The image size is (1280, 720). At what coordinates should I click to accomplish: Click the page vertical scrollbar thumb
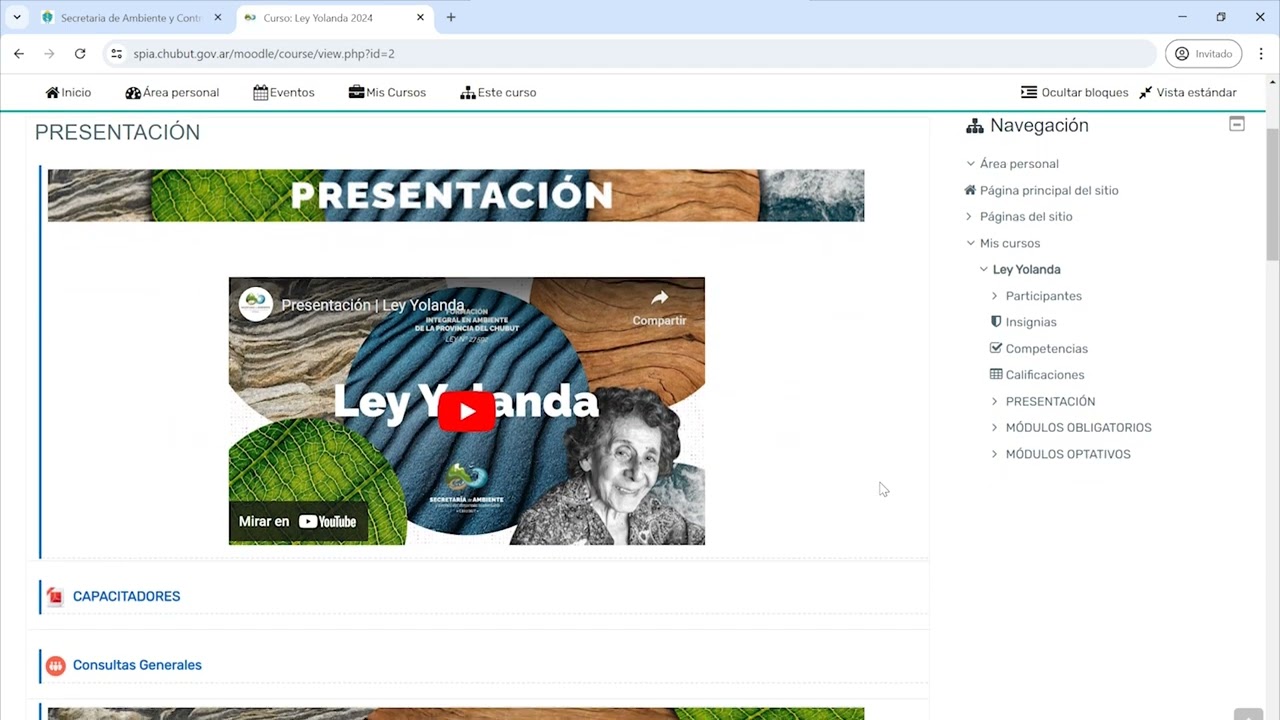[1272, 195]
